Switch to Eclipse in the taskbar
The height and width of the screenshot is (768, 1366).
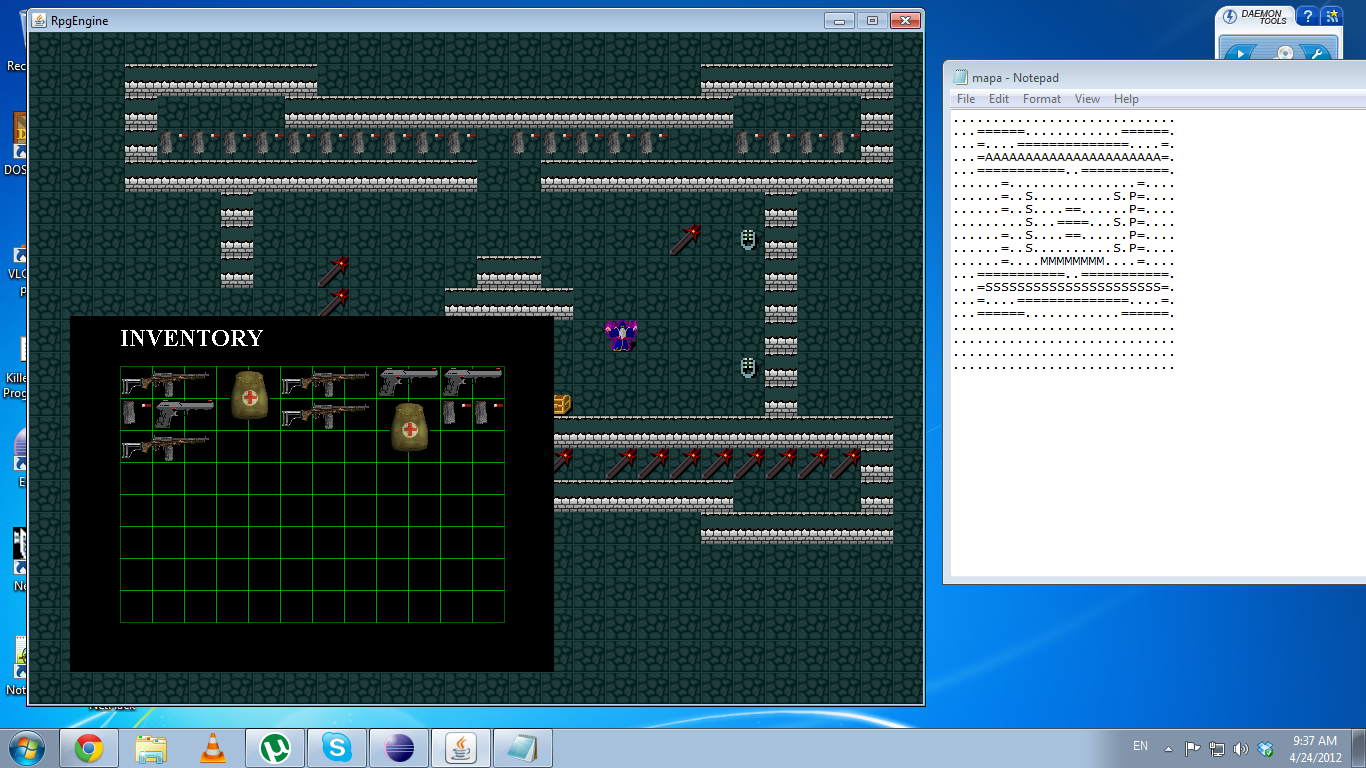pyautogui.click(x=400, y=748)
